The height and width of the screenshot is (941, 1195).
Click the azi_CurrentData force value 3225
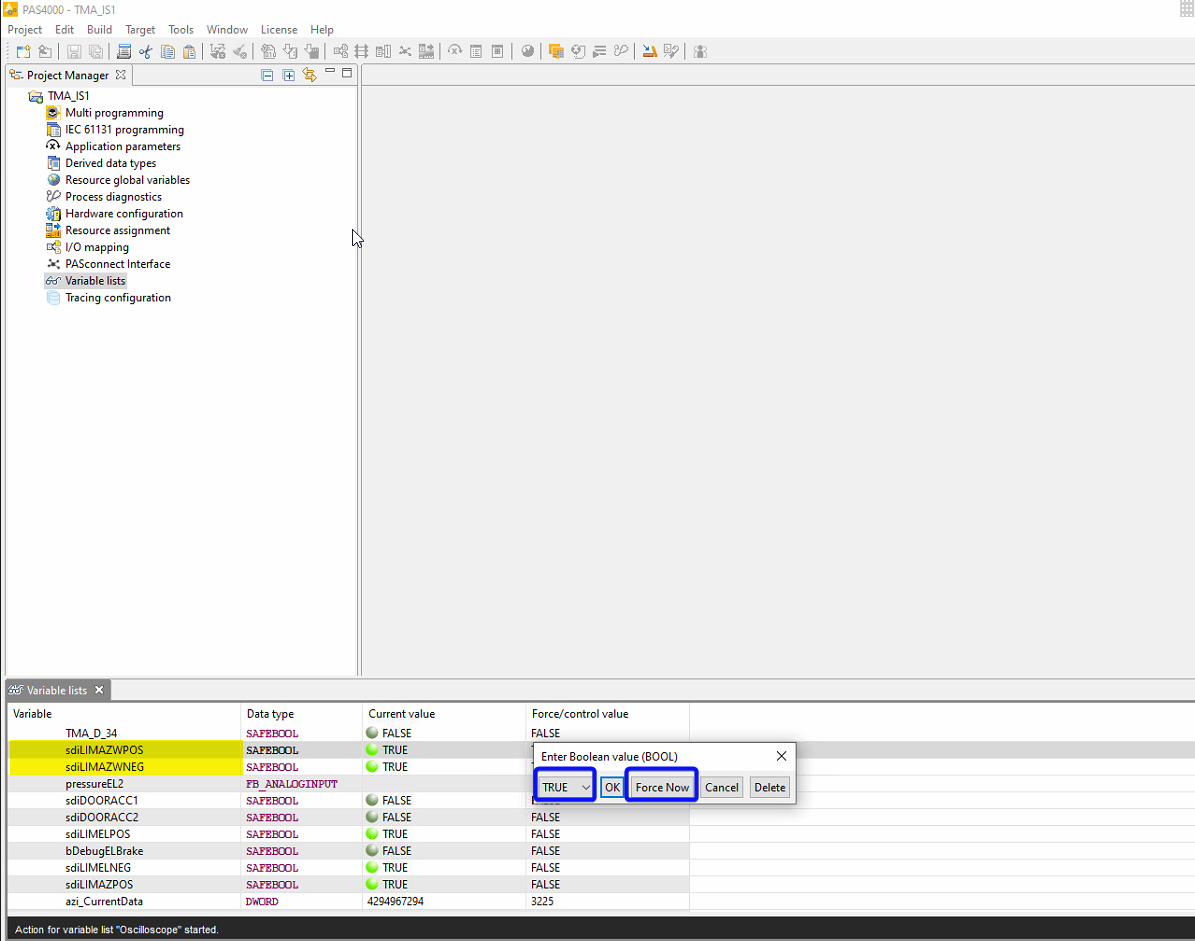[x=543, y=901]
